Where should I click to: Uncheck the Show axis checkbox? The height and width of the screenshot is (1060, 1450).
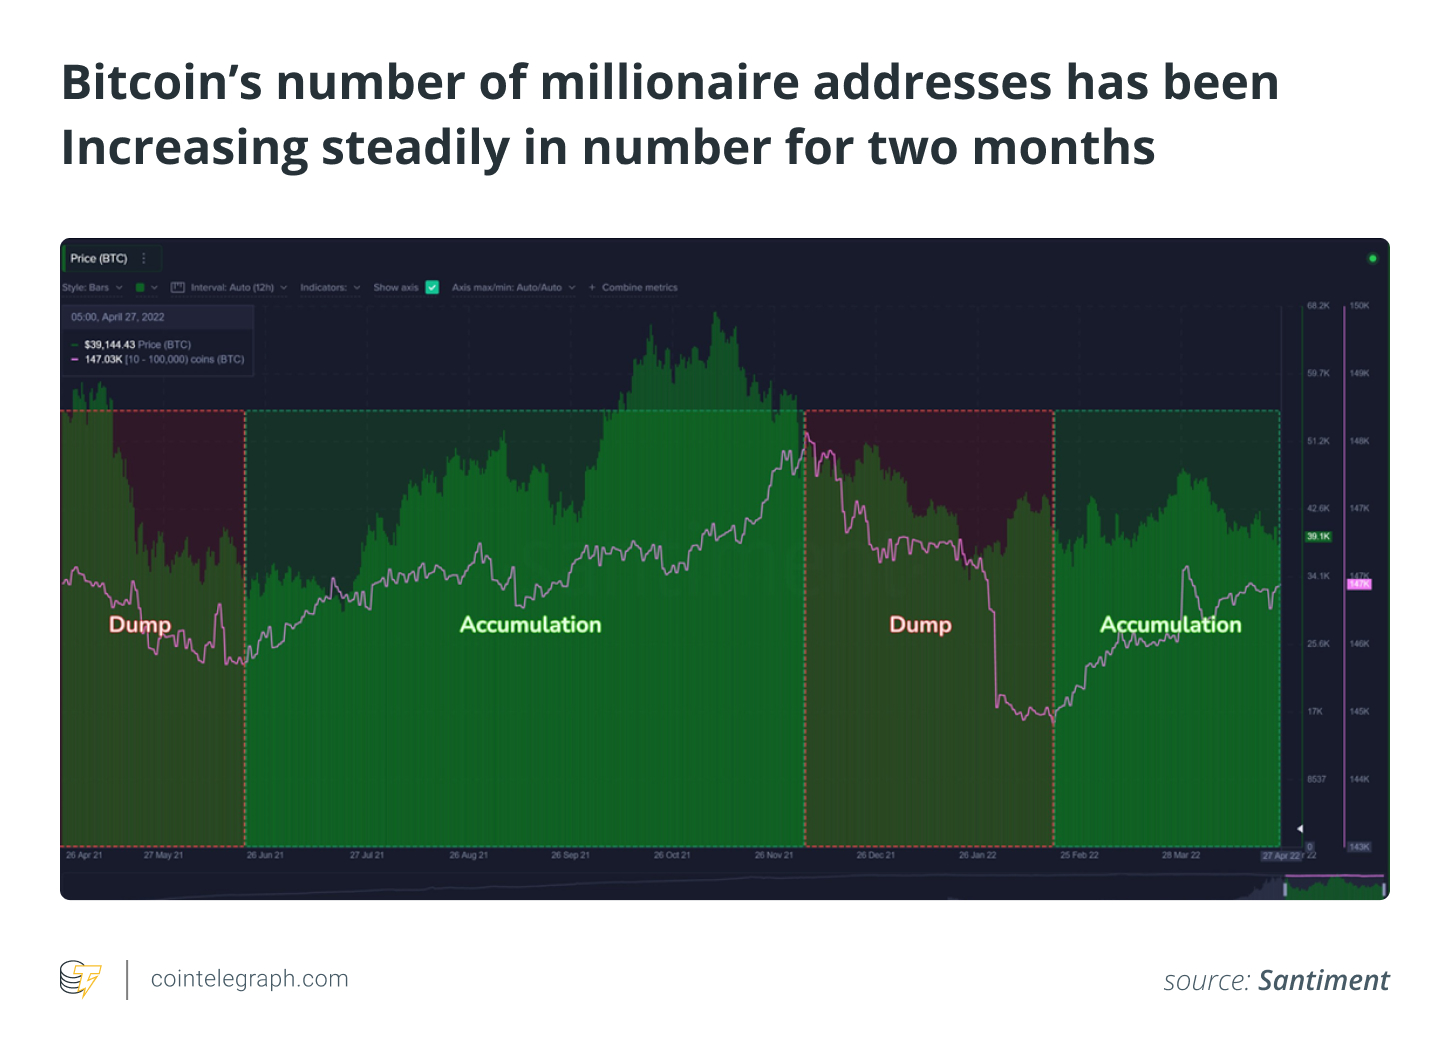point(432,287)
